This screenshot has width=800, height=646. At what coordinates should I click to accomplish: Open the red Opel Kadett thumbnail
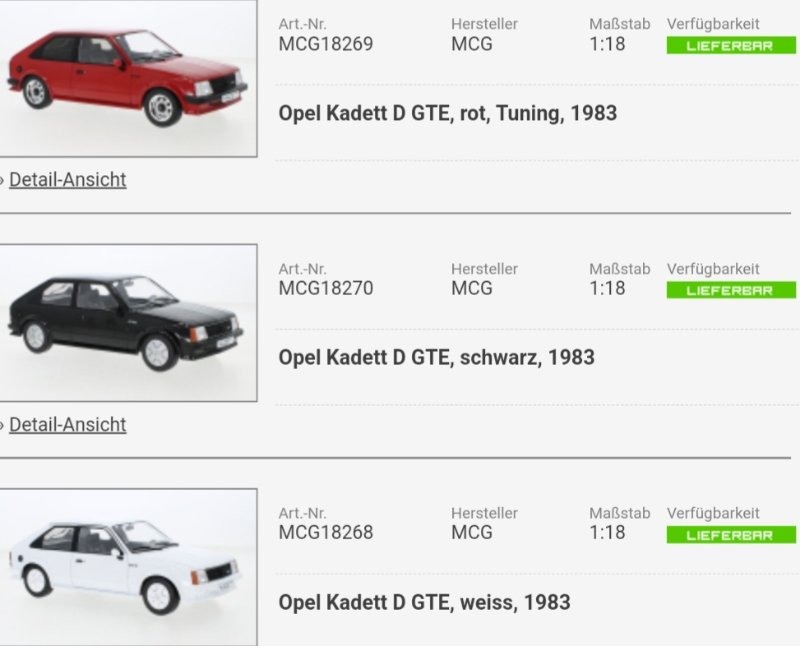[127, 78]
